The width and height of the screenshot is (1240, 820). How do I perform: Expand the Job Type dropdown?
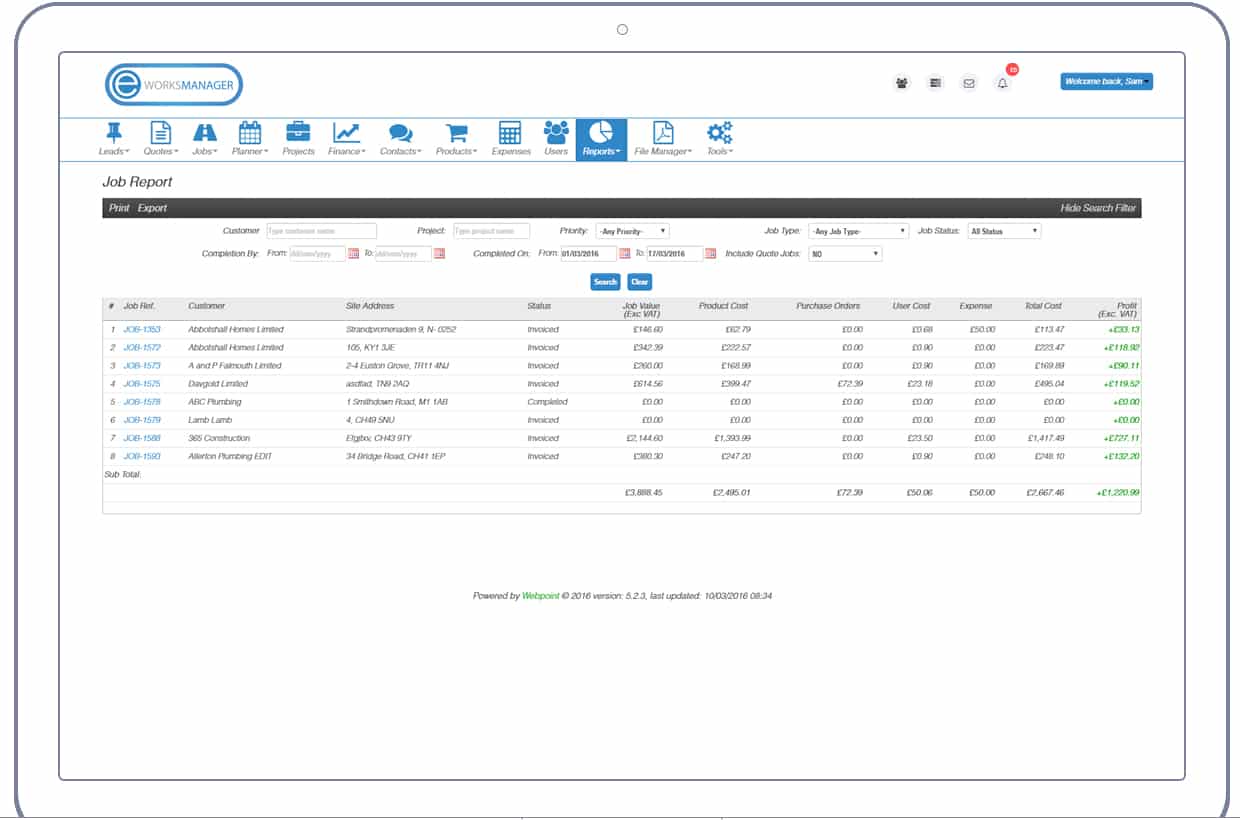(x=858, y=231)
